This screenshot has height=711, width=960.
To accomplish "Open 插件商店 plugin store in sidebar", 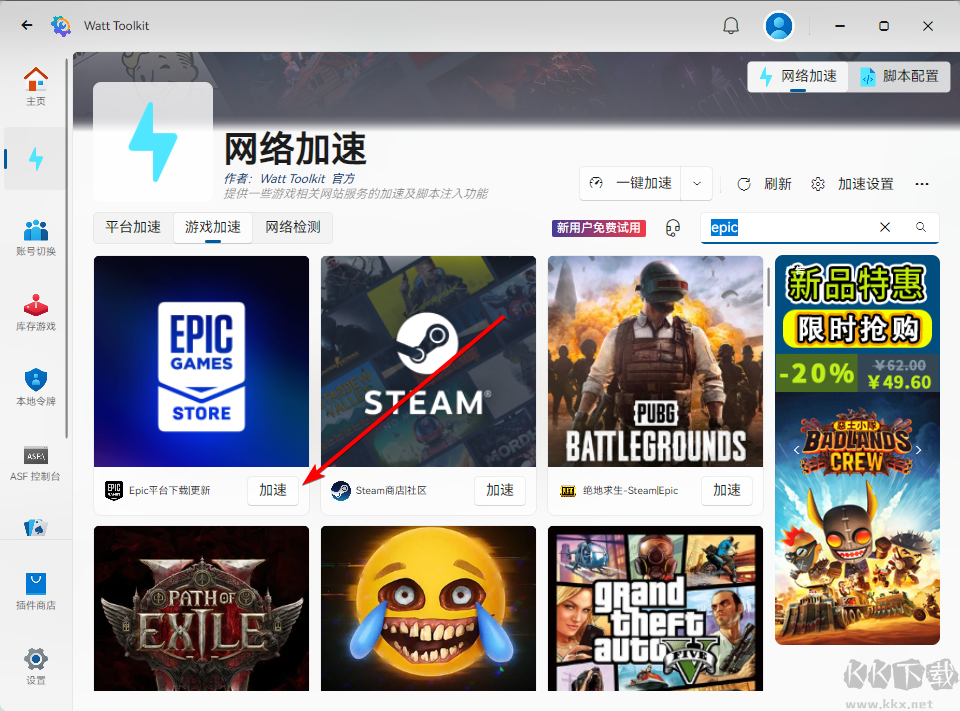I will click(x=36, y=592).
